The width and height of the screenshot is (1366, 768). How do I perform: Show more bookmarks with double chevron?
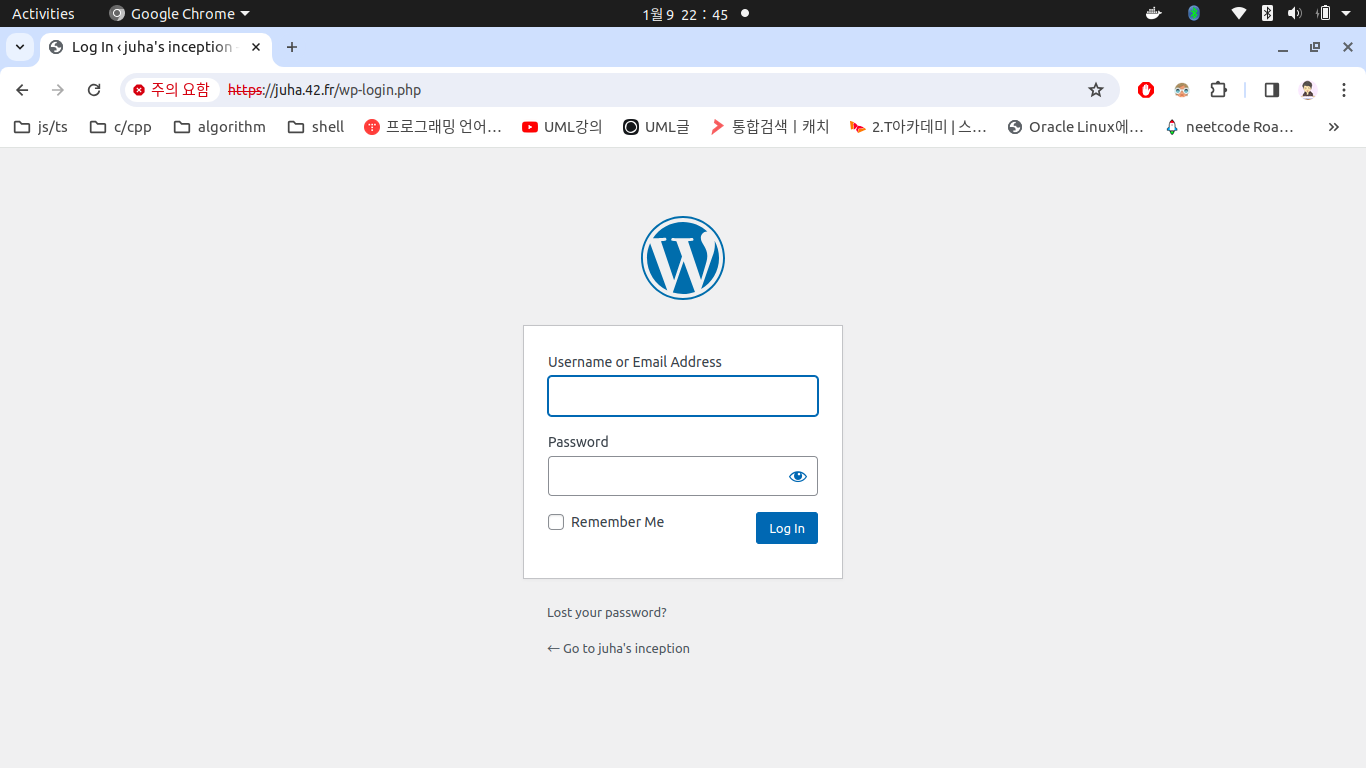click(x=1333, y=127)
